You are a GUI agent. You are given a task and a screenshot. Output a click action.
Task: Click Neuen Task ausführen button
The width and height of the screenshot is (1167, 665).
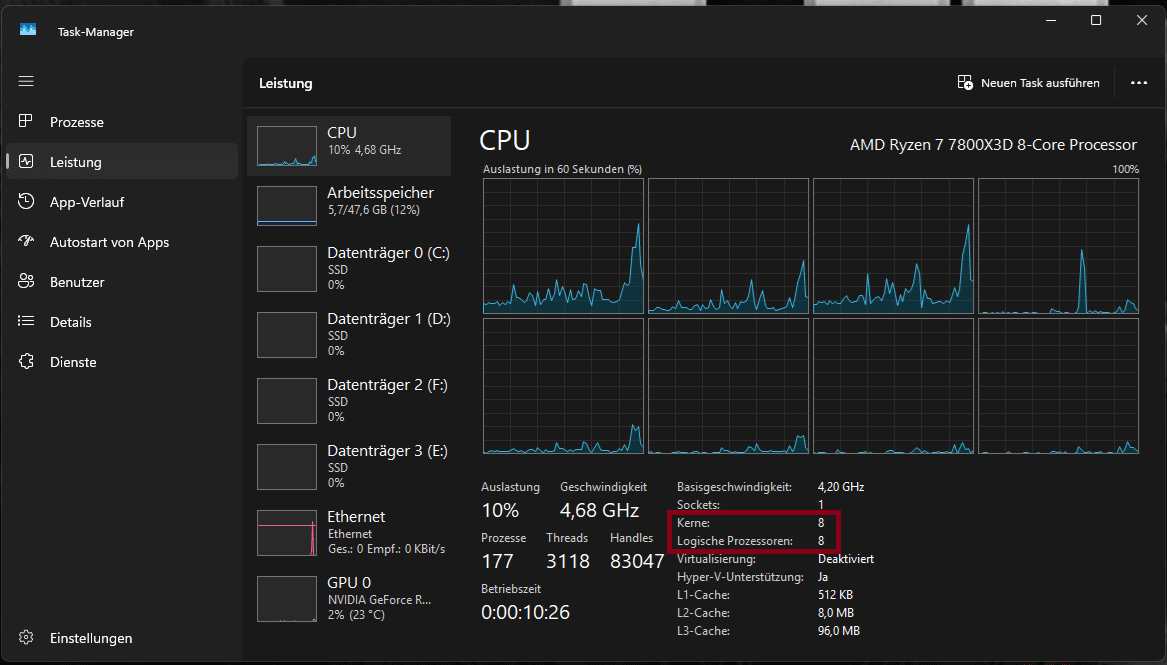click(x=1029, y=83)
